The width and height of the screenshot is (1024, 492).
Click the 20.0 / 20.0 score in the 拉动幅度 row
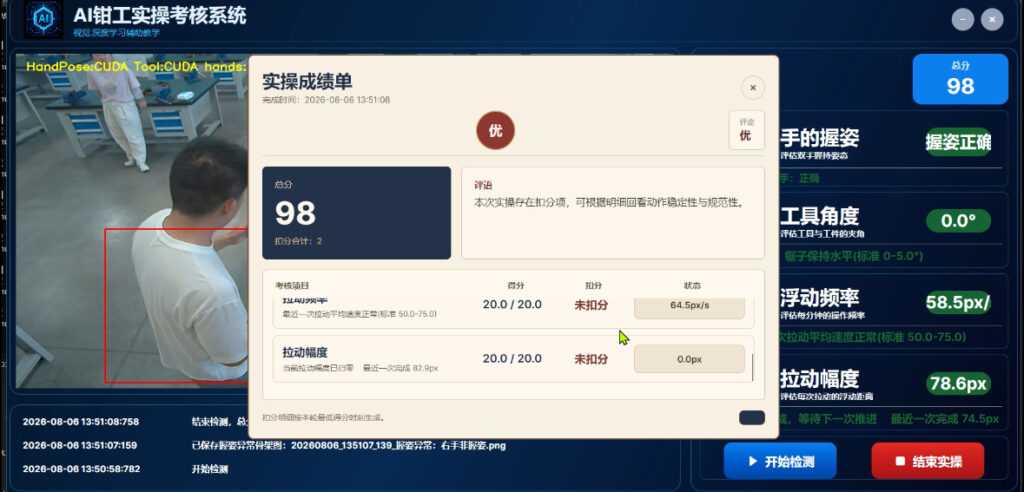point(512,359)
